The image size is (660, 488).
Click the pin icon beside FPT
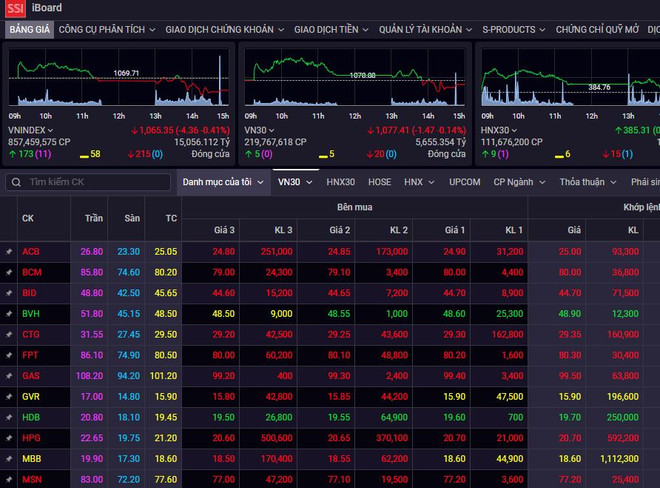9,355
